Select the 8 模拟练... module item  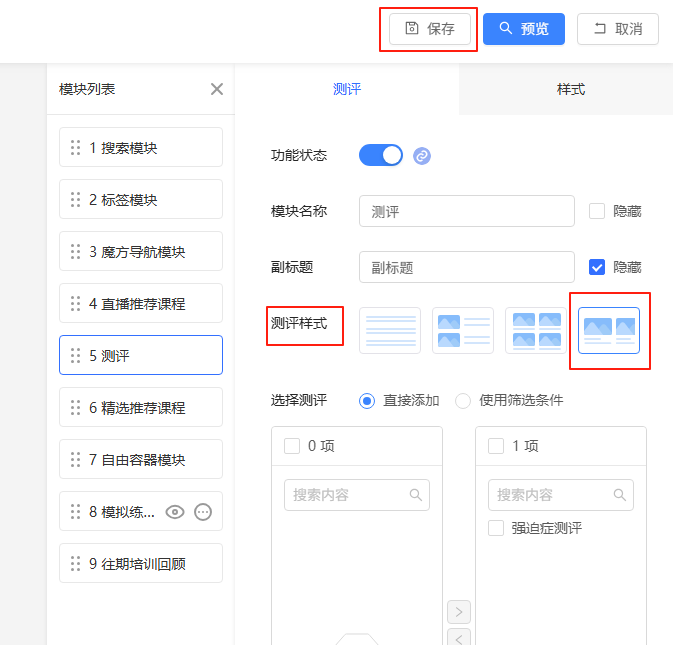click(141, 511)
